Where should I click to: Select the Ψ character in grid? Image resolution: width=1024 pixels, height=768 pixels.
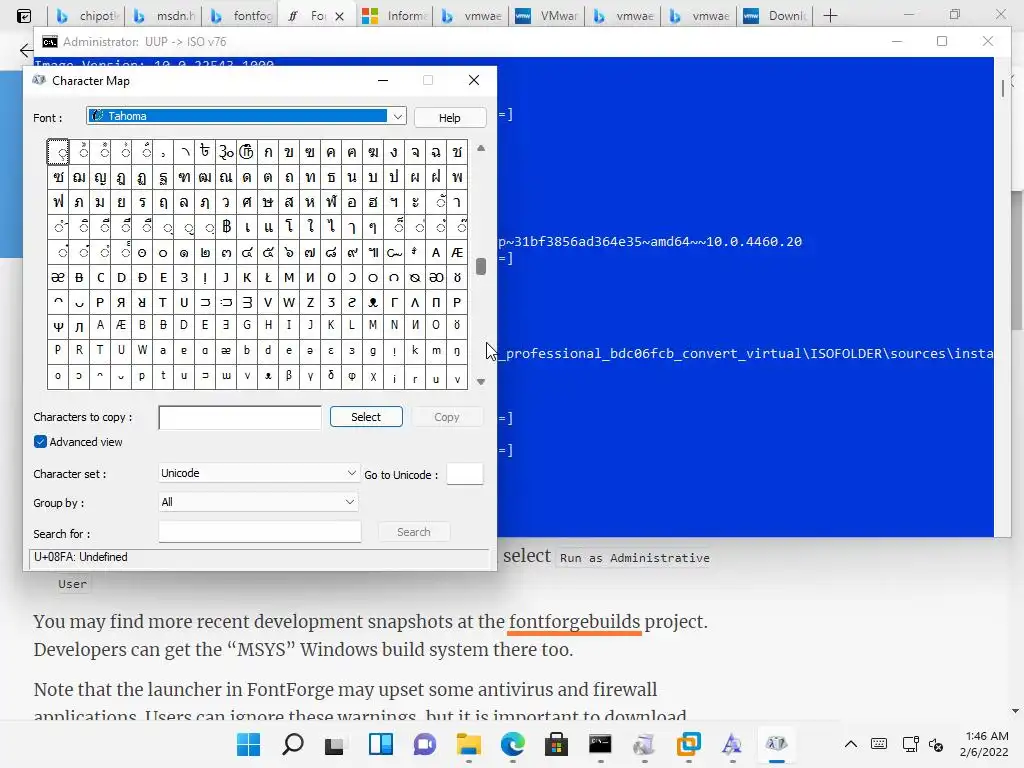[x=57, y=325]
